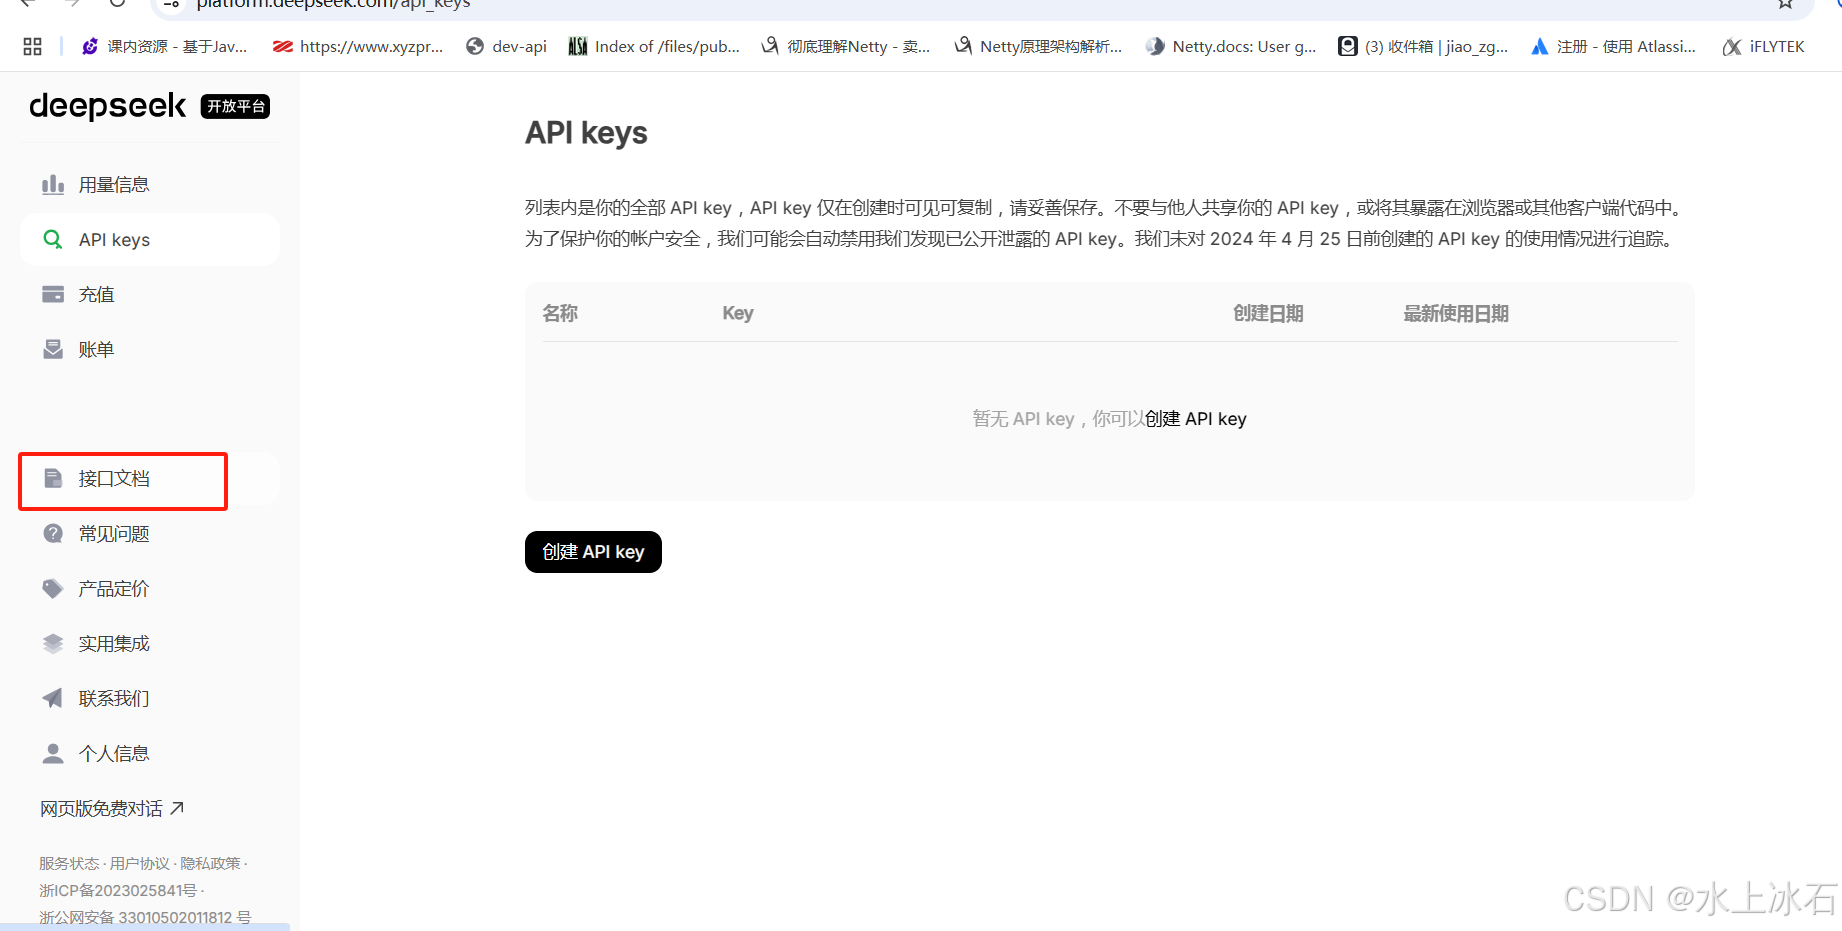
Task: Open 常见问题 FAQ page
Action: click(x=150, y=534)
